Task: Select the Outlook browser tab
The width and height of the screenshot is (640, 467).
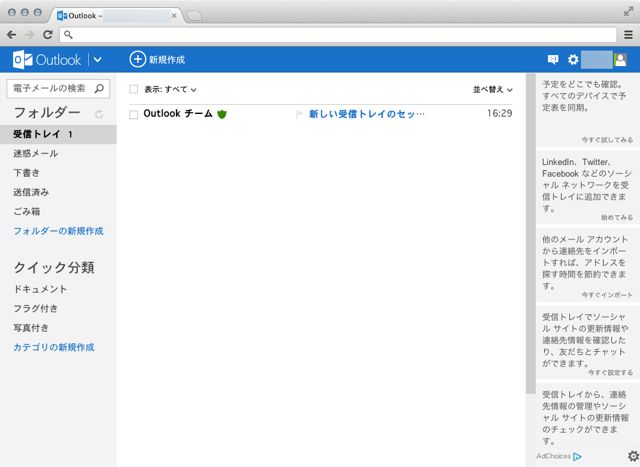Action: click(x=116, y=16)
